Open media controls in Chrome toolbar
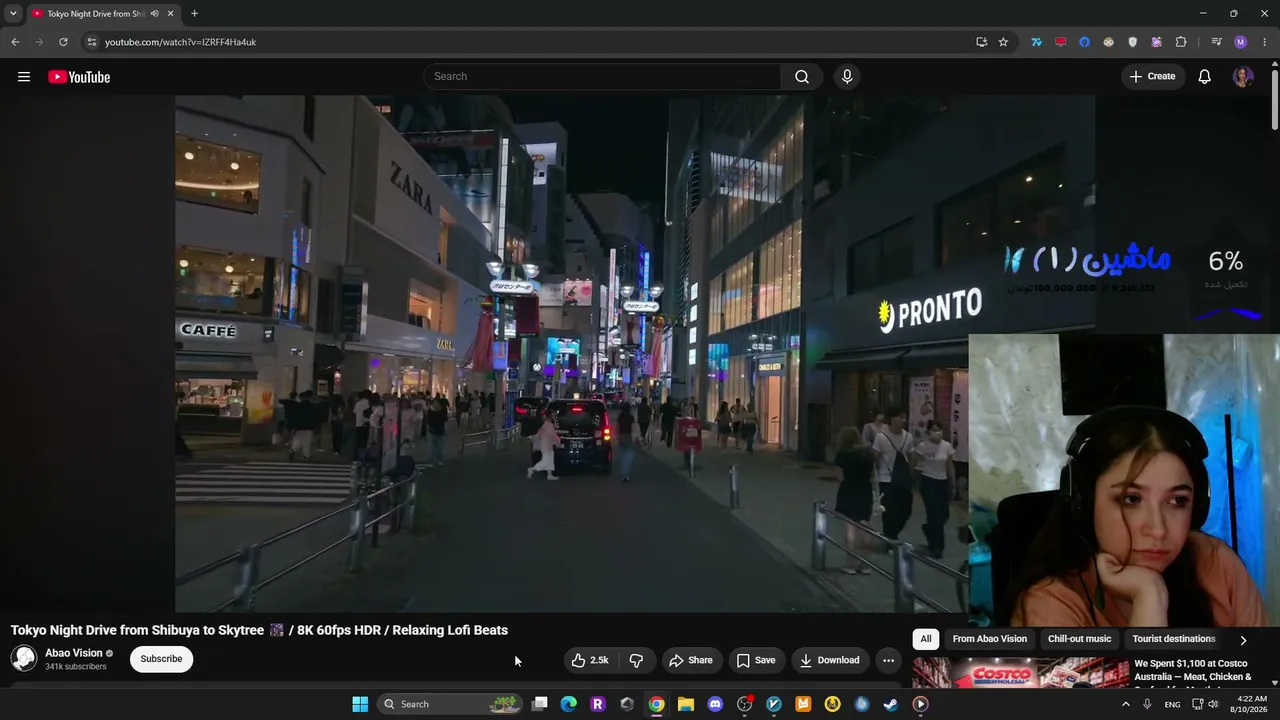This screenshot has height=720, width=1280. click(x=1216, y=42)
